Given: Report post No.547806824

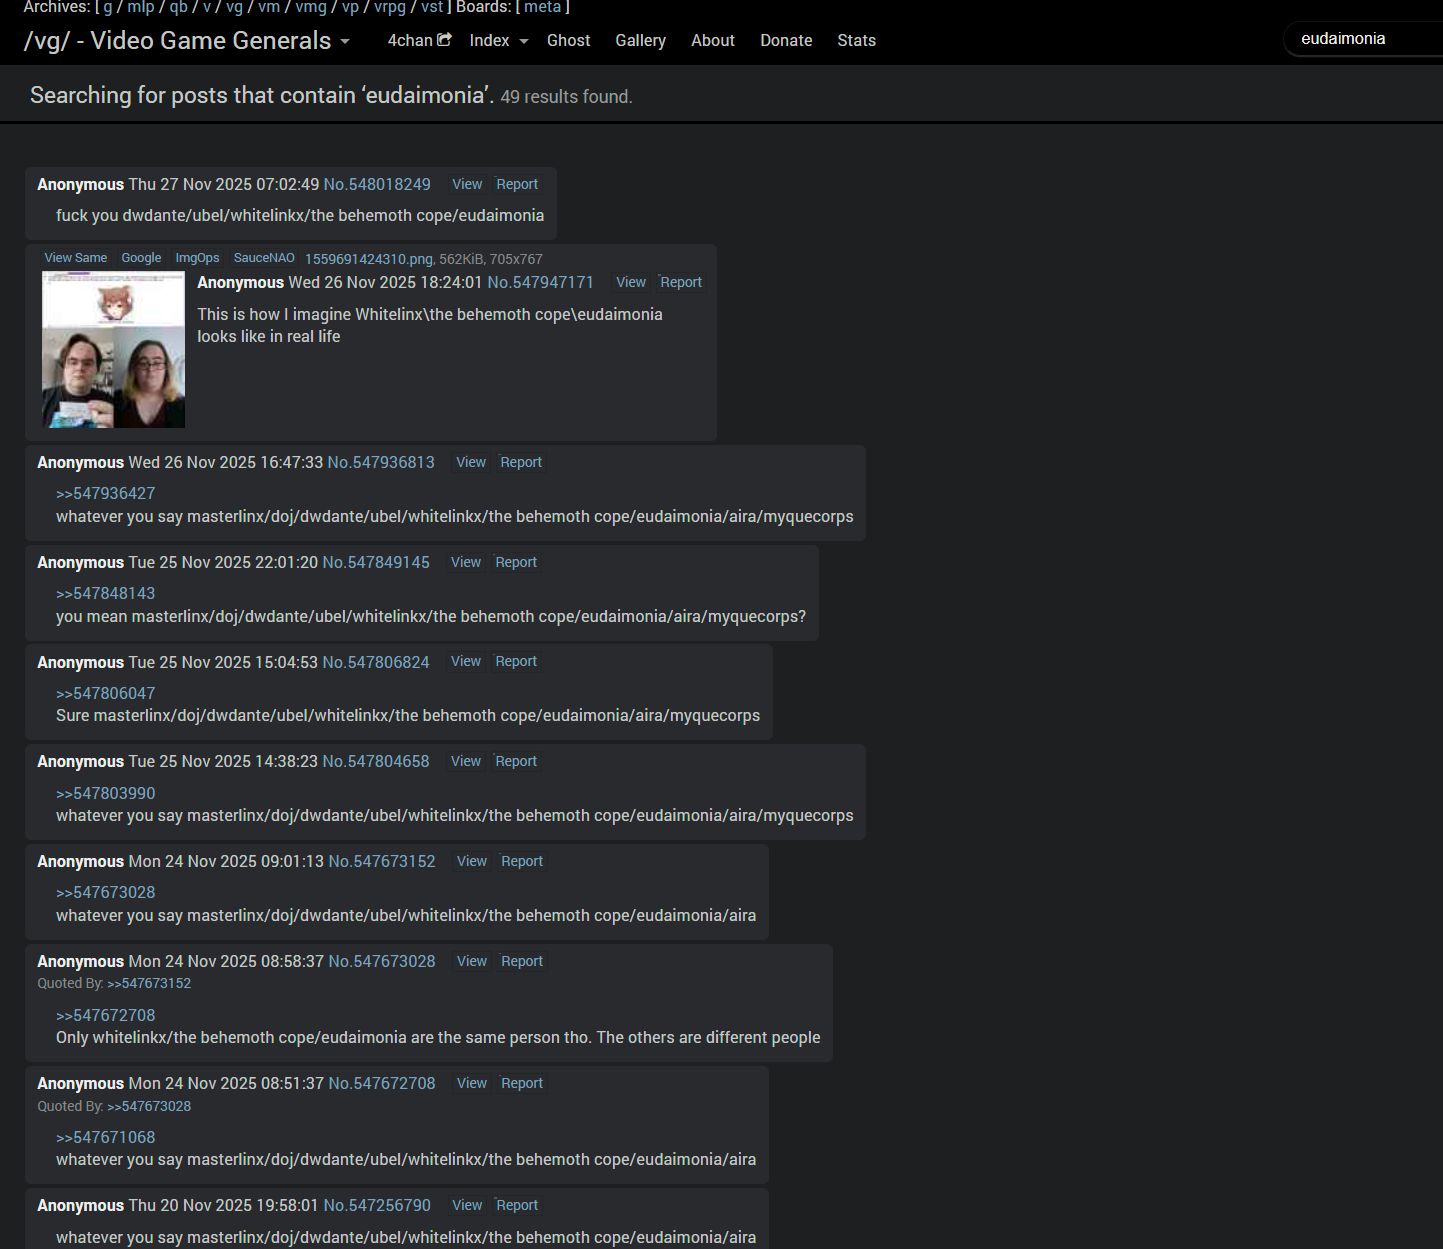Looking at the screenshot, I should (516, 662).
